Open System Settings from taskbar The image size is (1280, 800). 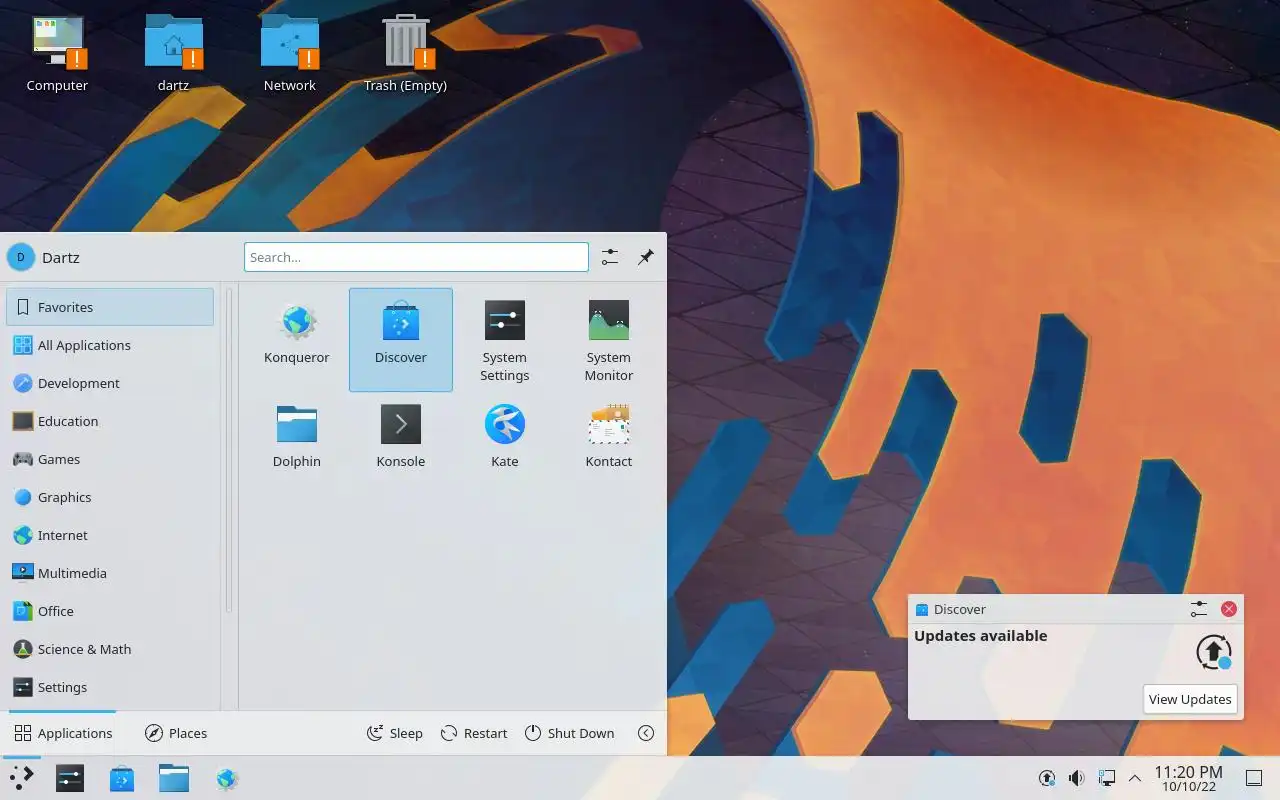pos(70,778)
